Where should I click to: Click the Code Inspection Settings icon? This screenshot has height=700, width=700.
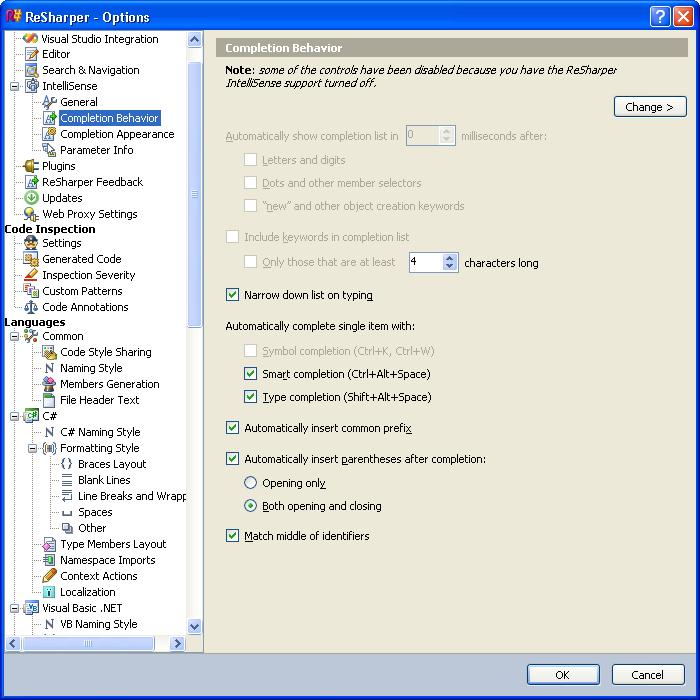(x=31, y=243)
